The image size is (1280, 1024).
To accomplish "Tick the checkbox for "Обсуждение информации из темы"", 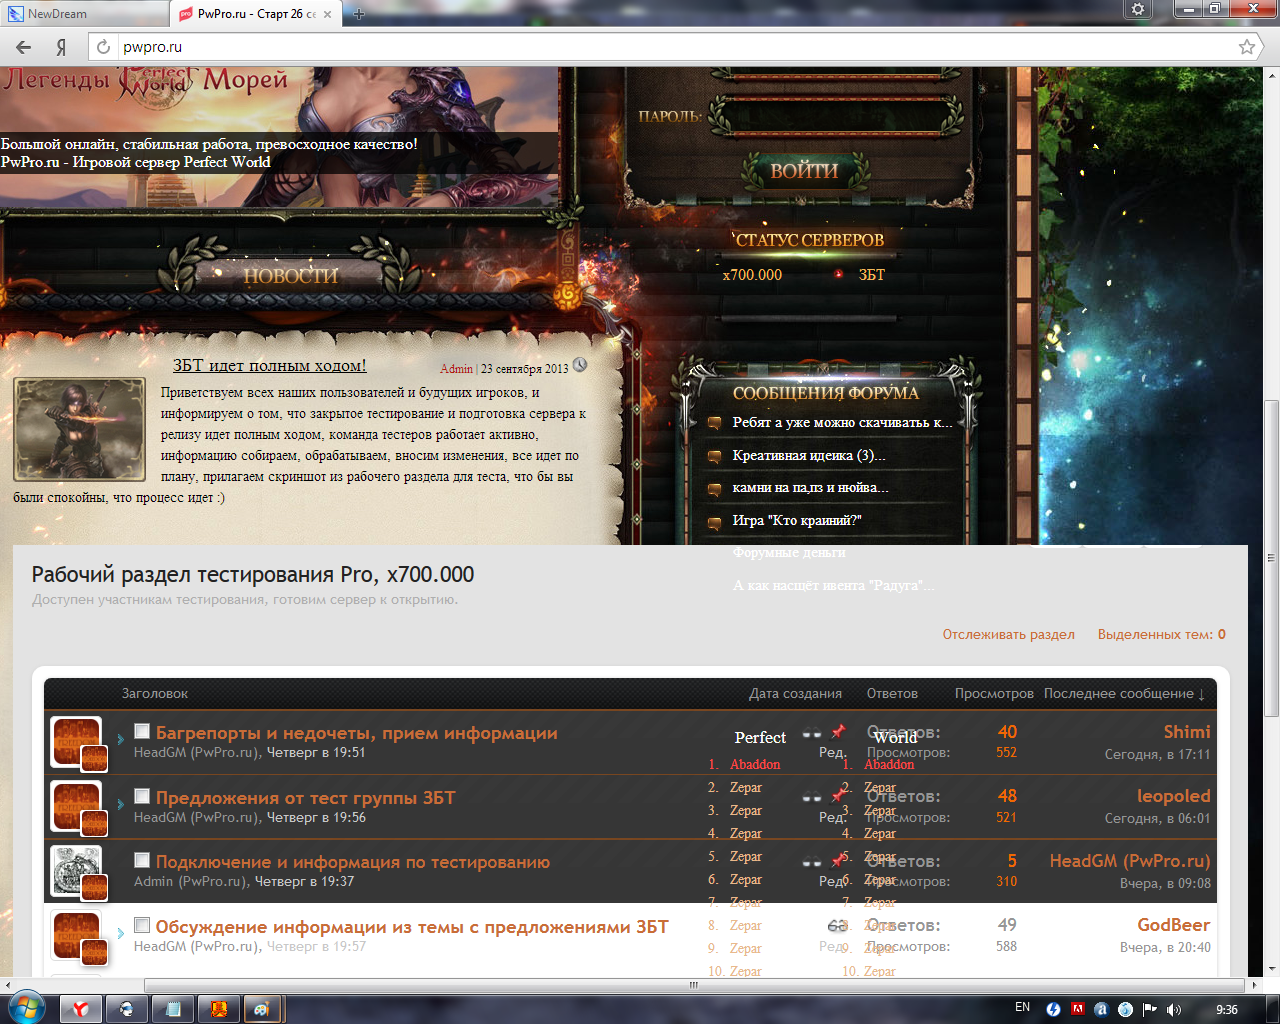I will [142, 926].
